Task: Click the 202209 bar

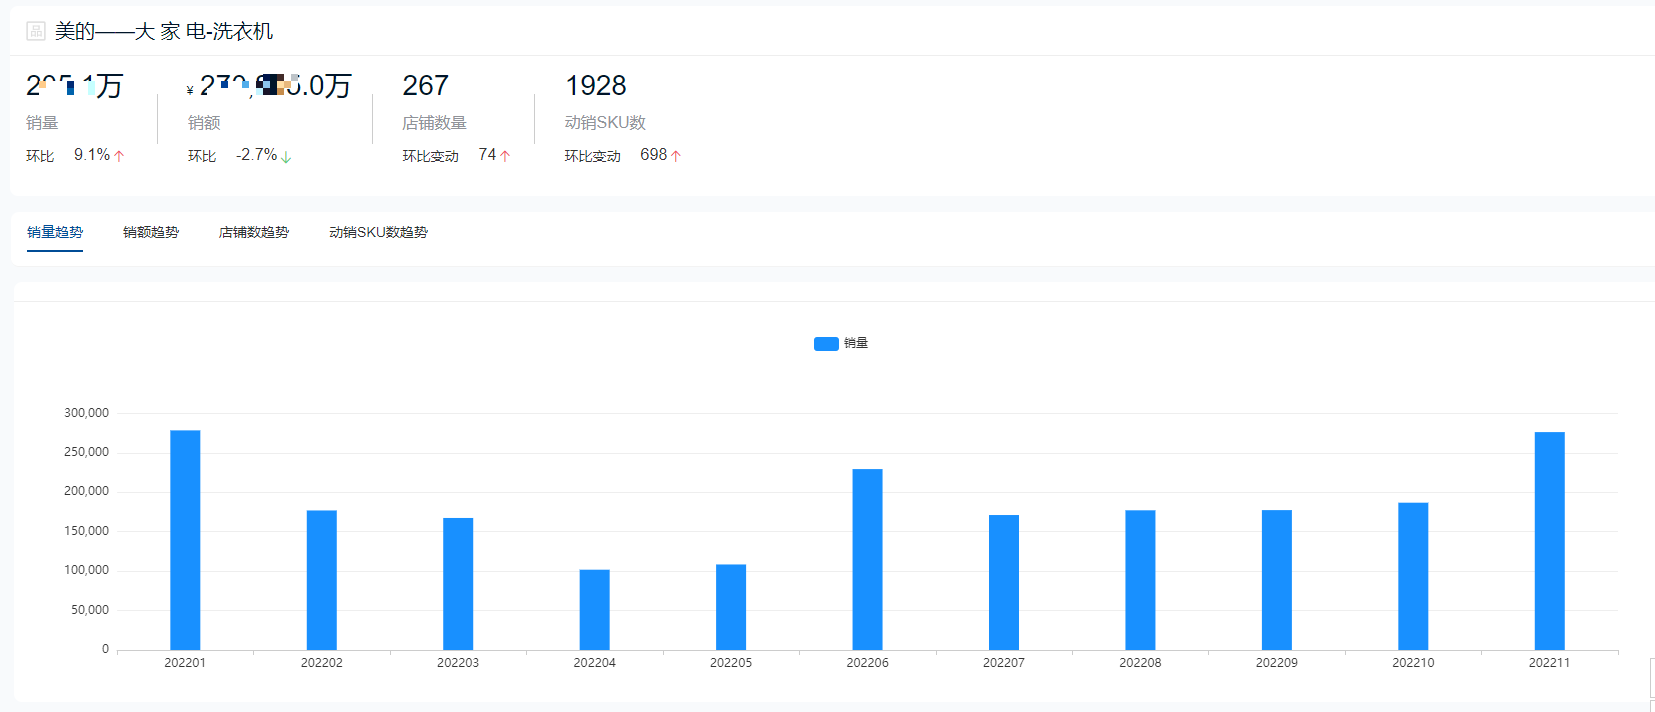Action: 1277,580
